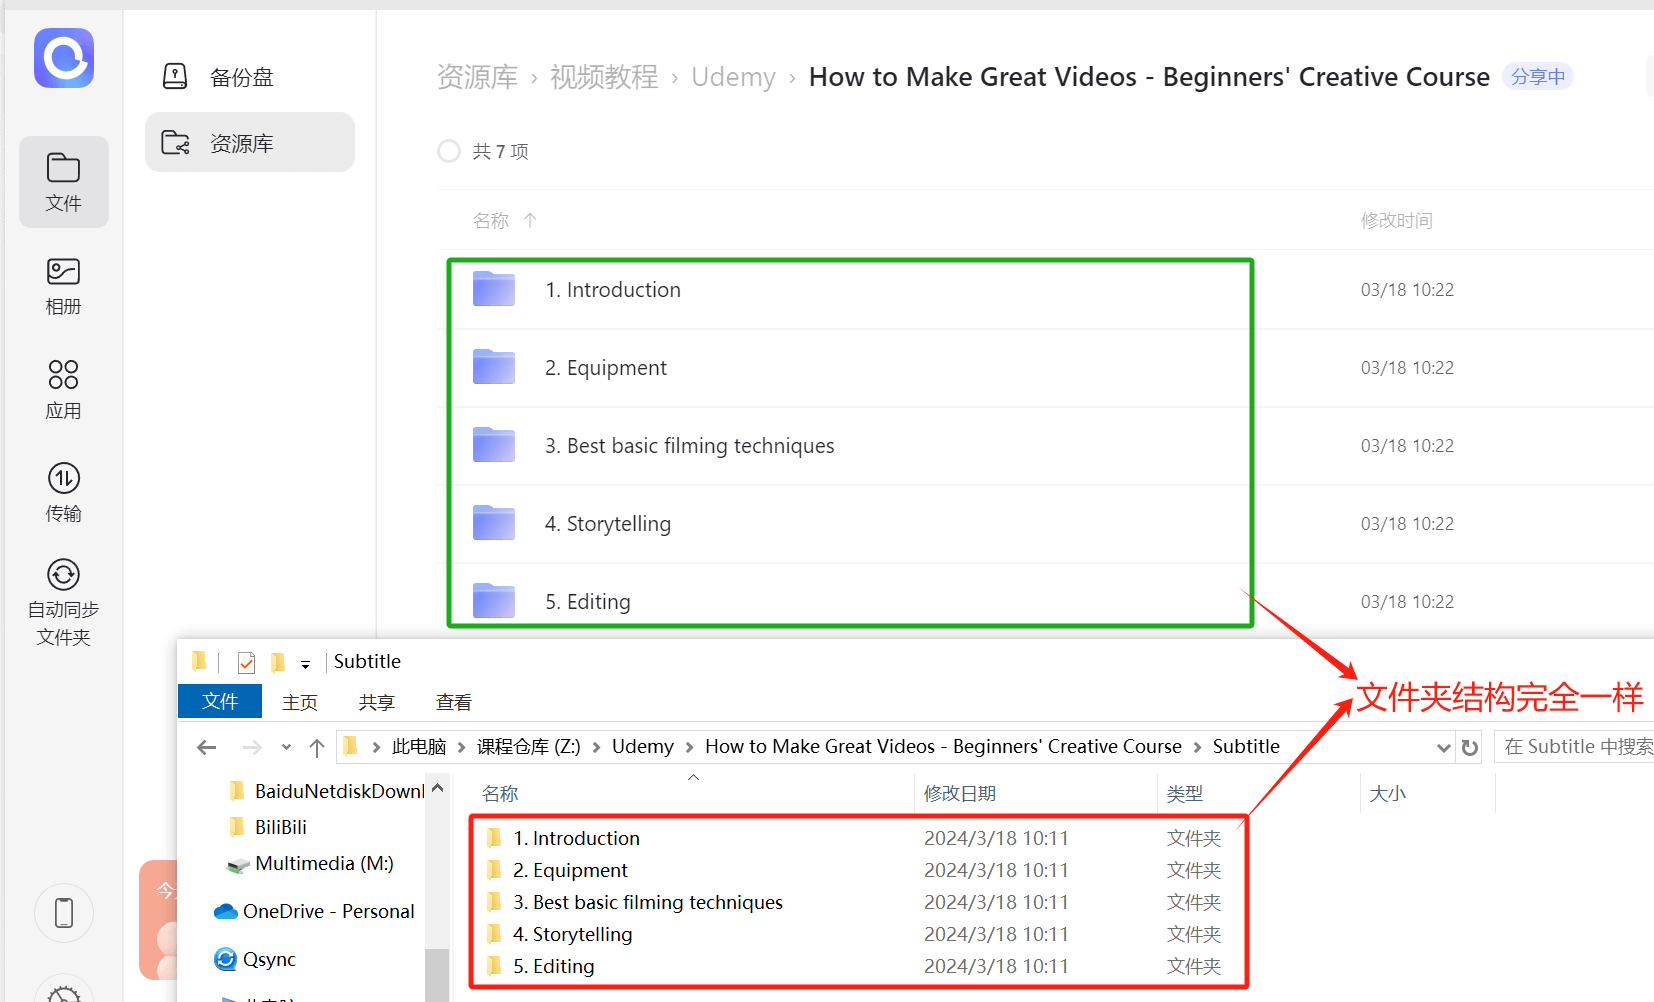Sort by 修改时间 column in cloud app
1654x1002 pixels.
coord(1396,220)
